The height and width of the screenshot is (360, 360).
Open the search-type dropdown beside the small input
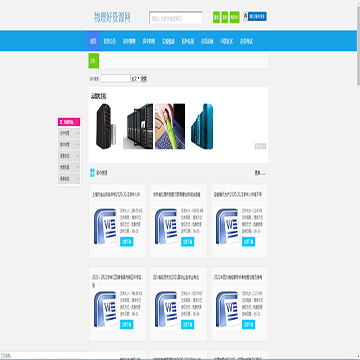coord(135,79)
